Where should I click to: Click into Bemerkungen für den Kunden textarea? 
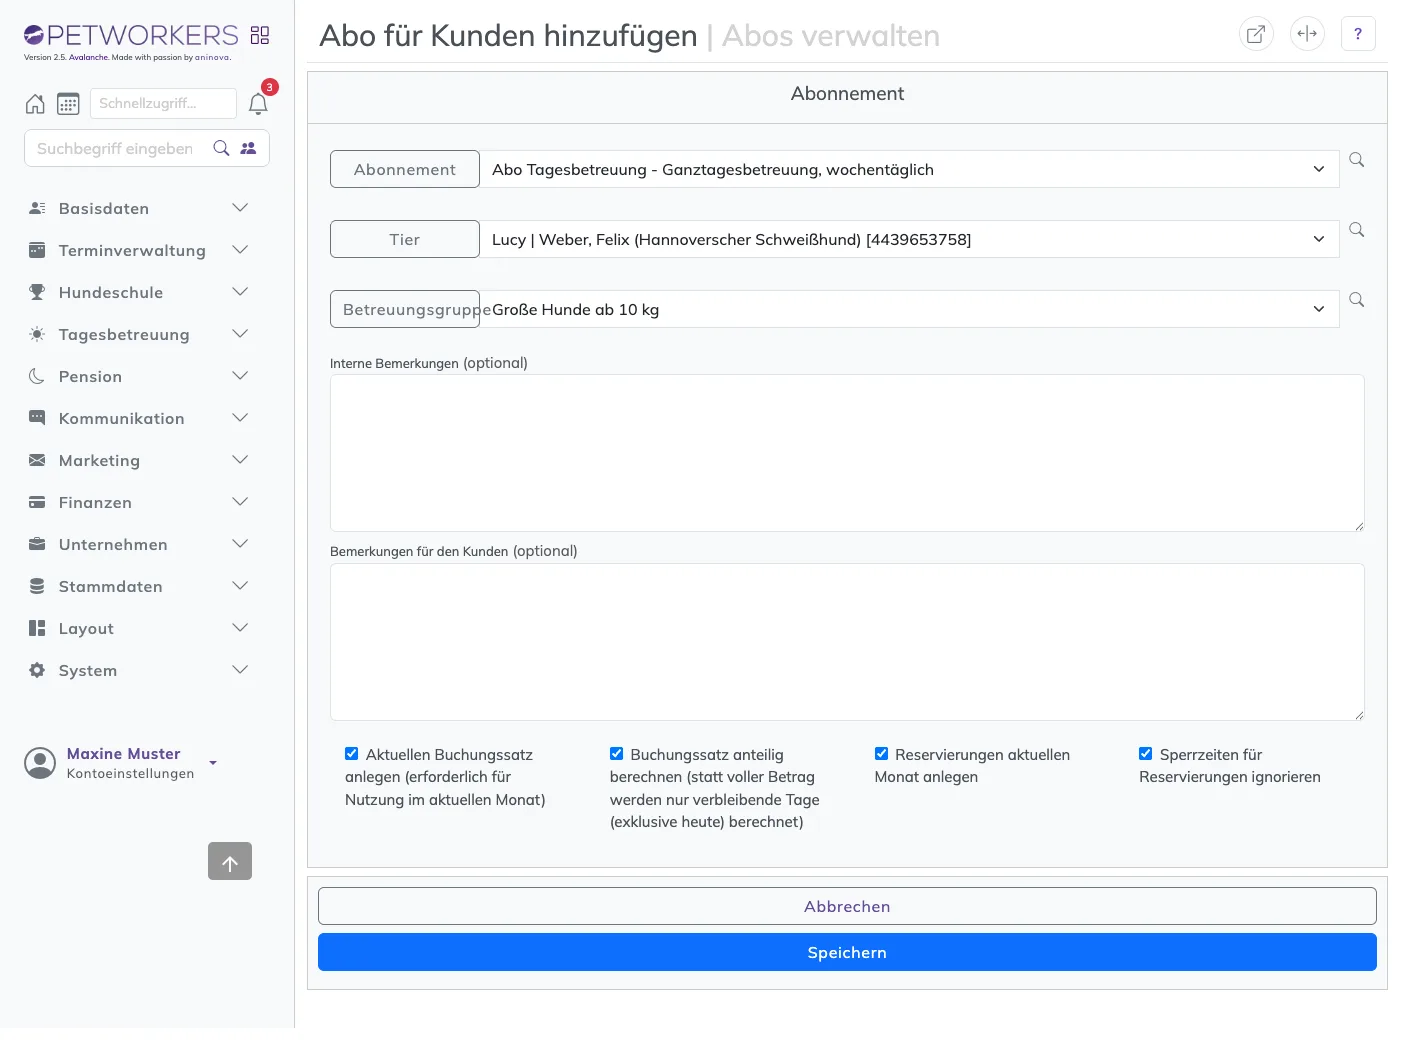pos(847,642)
